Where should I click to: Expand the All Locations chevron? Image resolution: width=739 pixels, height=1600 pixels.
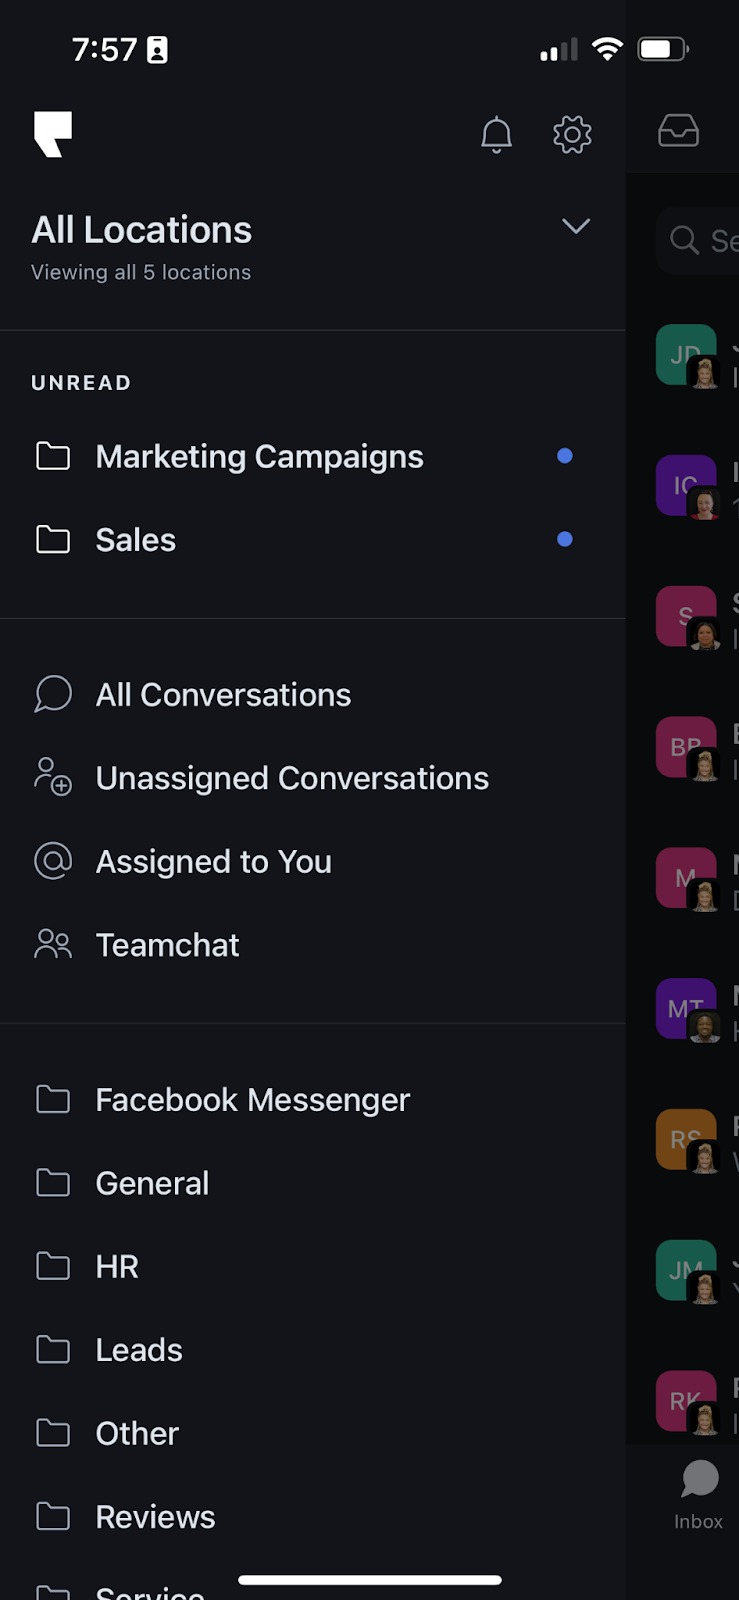pos(576,226)
